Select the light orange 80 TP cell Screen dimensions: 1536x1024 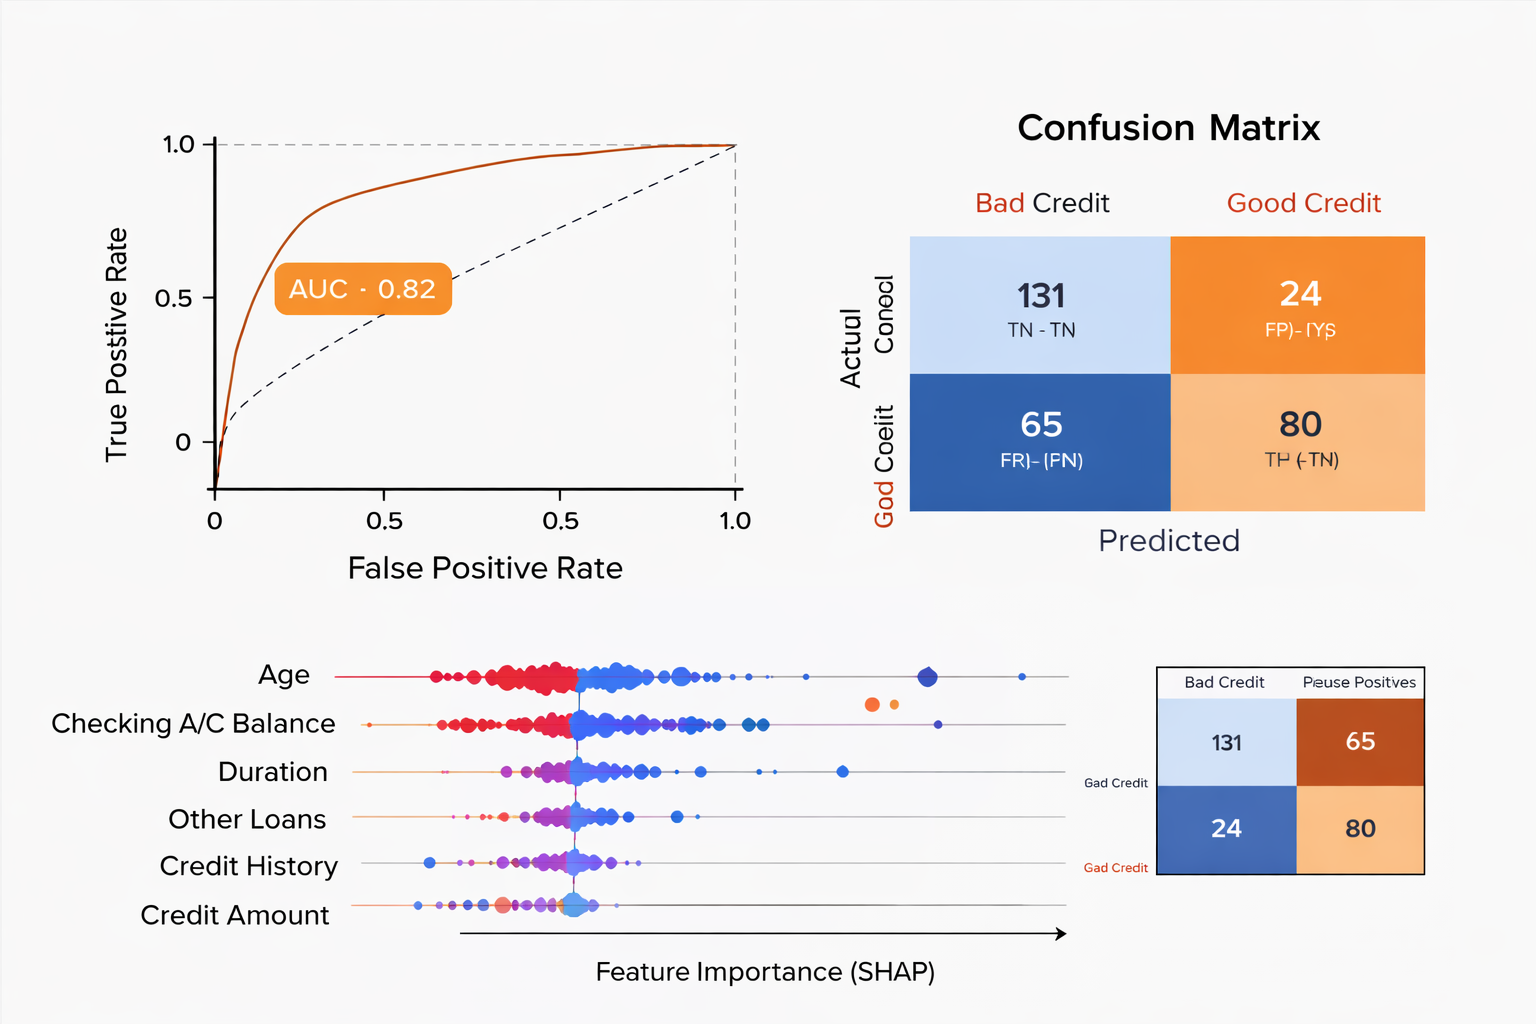click(x=1298, y=442)
